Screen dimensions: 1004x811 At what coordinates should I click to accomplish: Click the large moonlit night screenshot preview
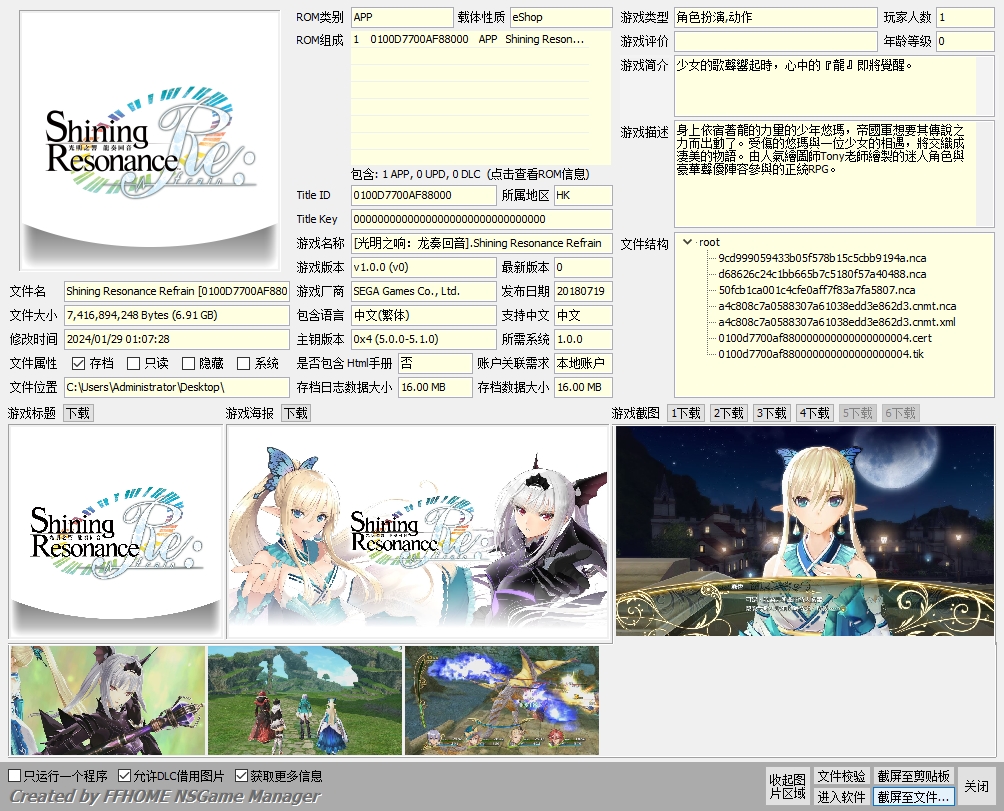805,532
